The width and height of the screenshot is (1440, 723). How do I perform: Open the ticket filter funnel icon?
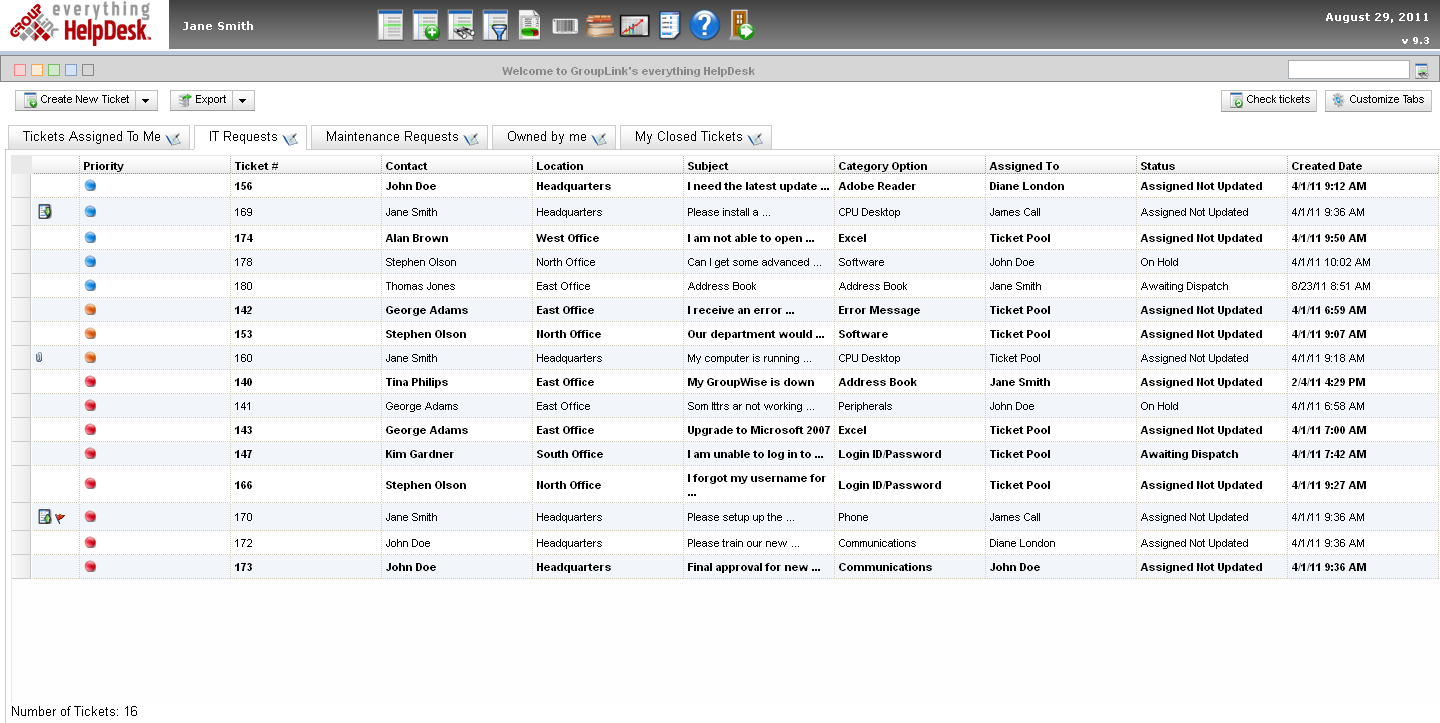[495, 25]
